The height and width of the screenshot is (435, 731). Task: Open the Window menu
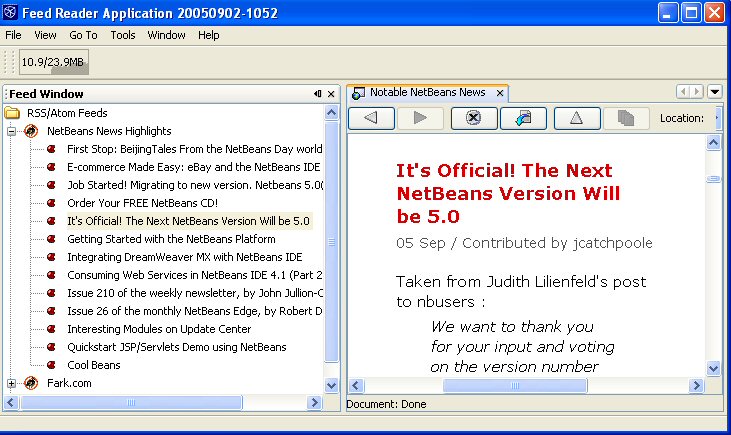(166, 35)
